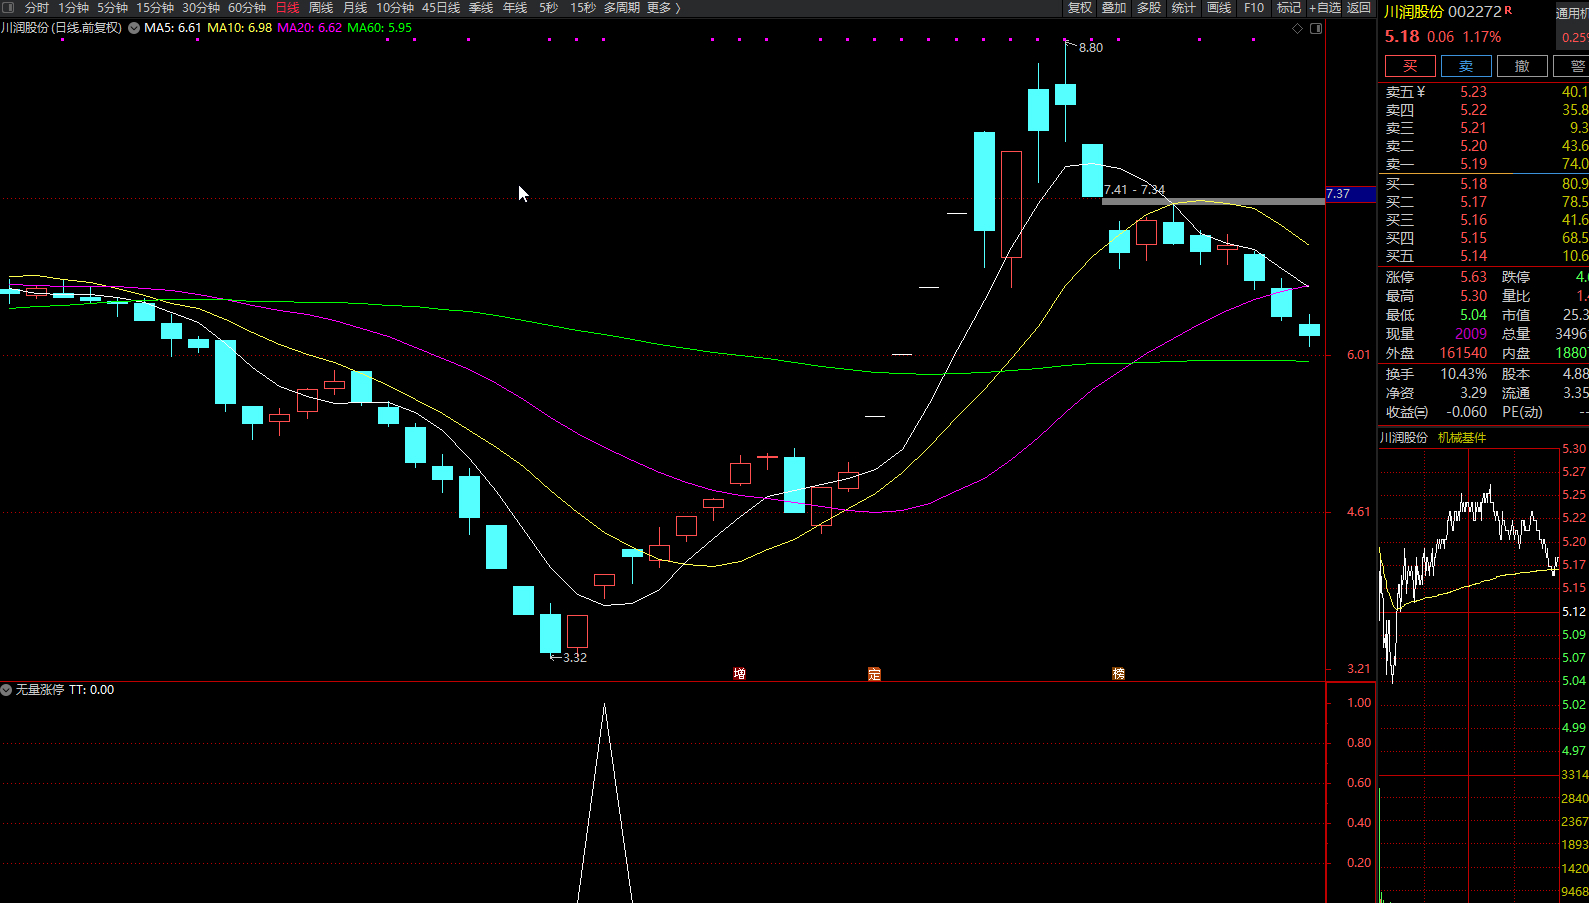Click the 机械基件 sector link

tap(1462, 438)
